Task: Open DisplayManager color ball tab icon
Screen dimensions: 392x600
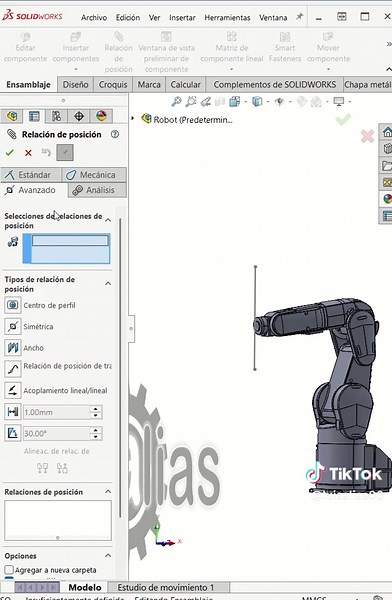Action: click(101, 116)
